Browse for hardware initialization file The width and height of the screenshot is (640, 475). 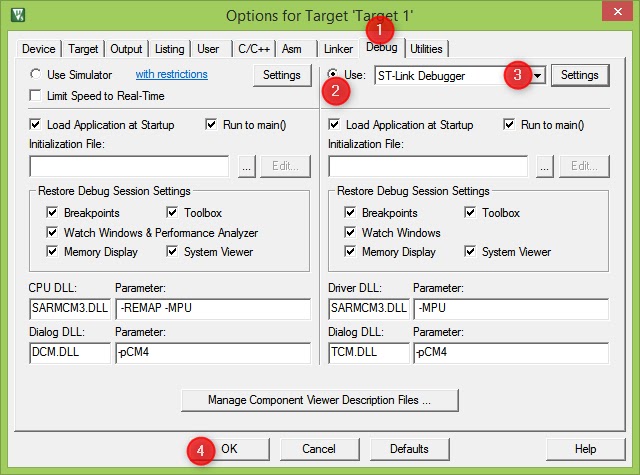545,166
